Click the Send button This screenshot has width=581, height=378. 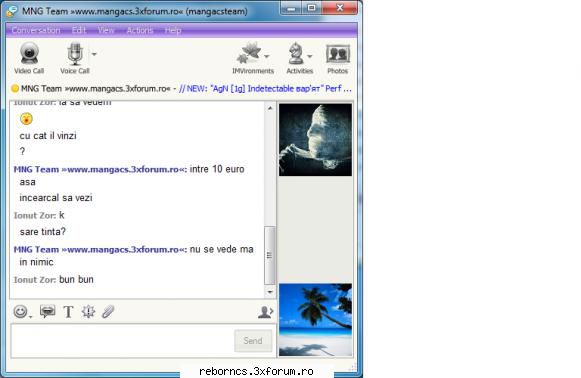(x=253, y=341)
